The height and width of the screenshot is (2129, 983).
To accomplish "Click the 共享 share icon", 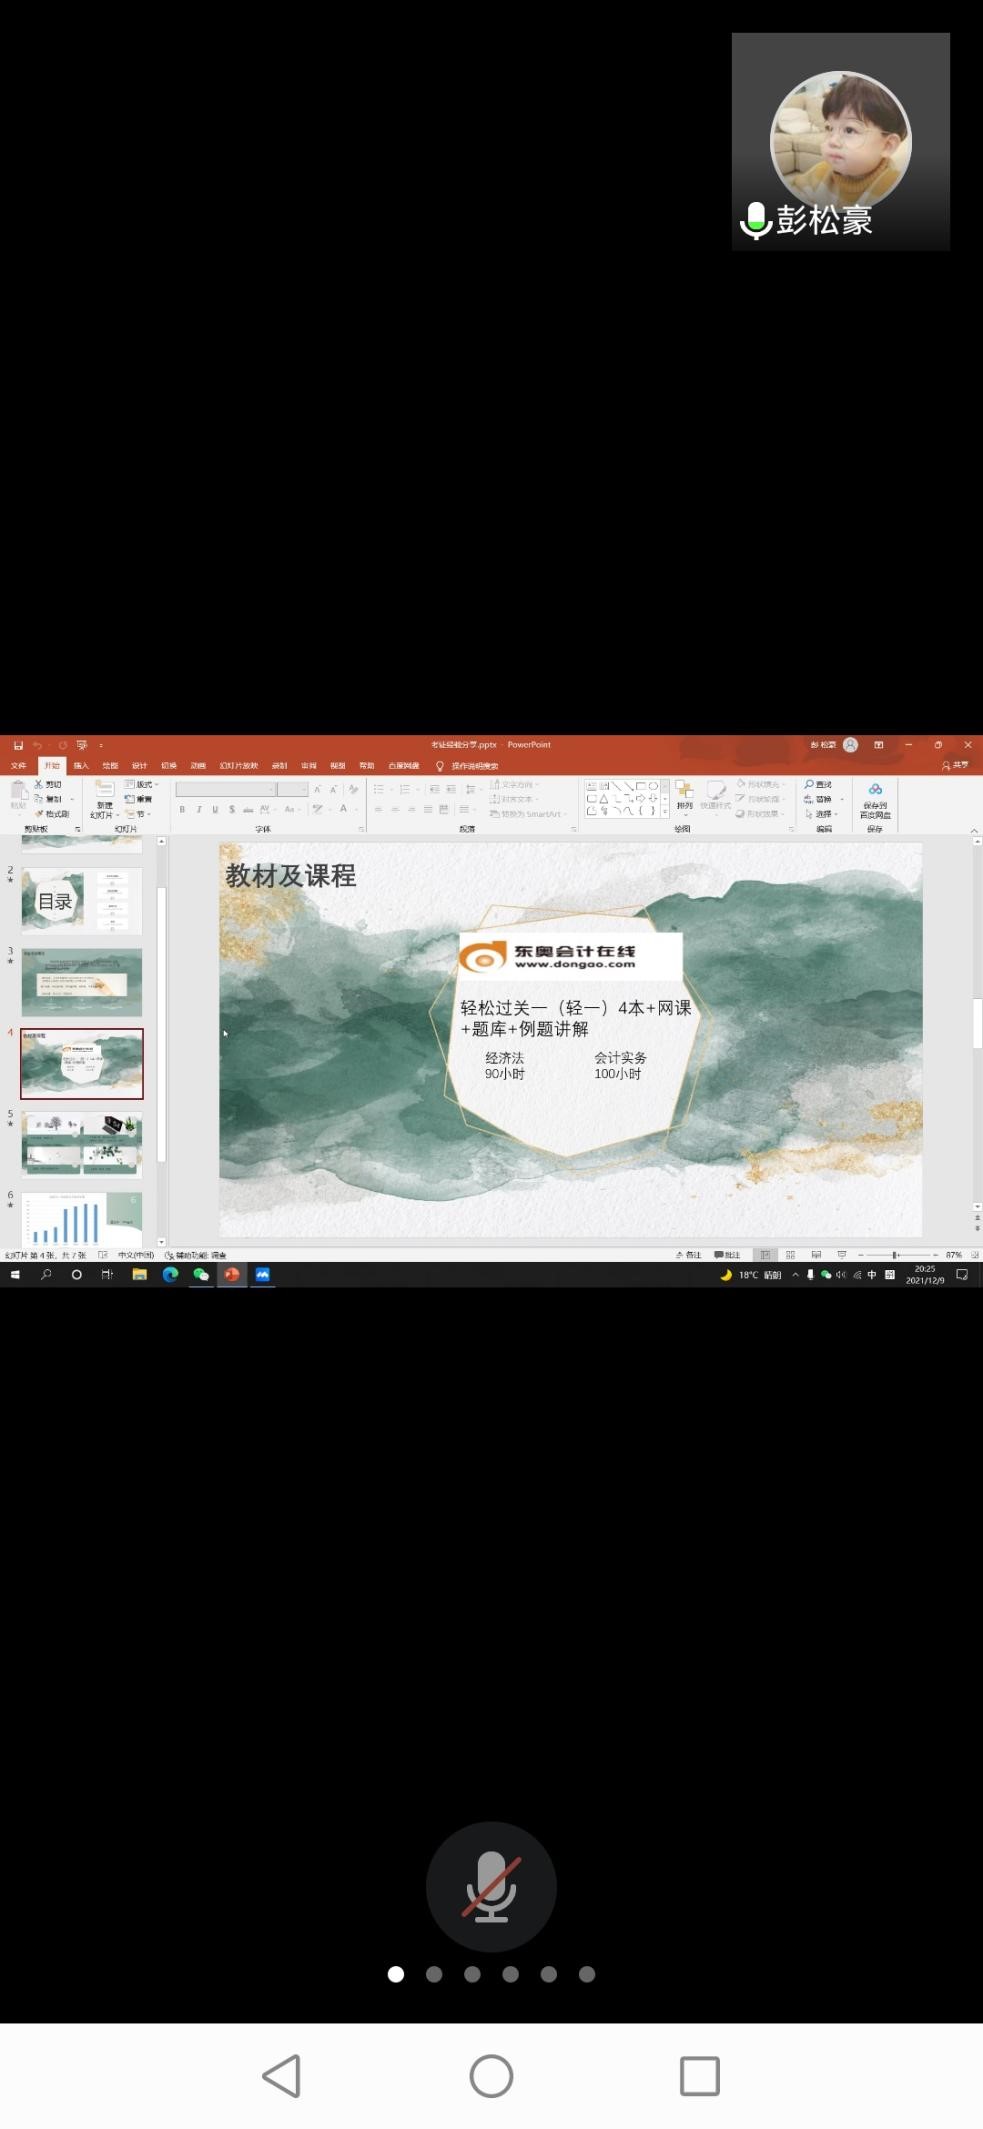I will (954, 766).
